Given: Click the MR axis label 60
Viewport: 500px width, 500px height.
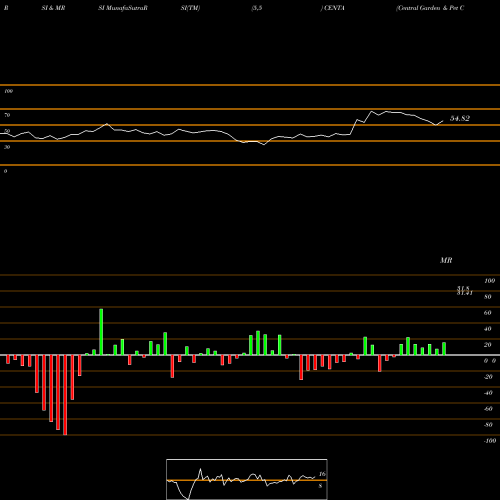Looking at the screenshot, I should pyautogui.click(x=488, y=313).
